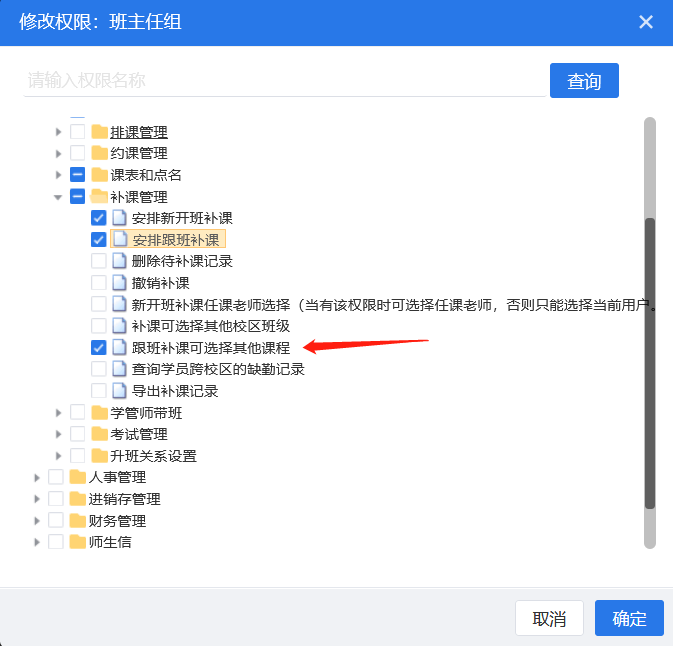The image size is (673, 646).
Task: Expand the 财务管理 node
Action: (37, 521)
